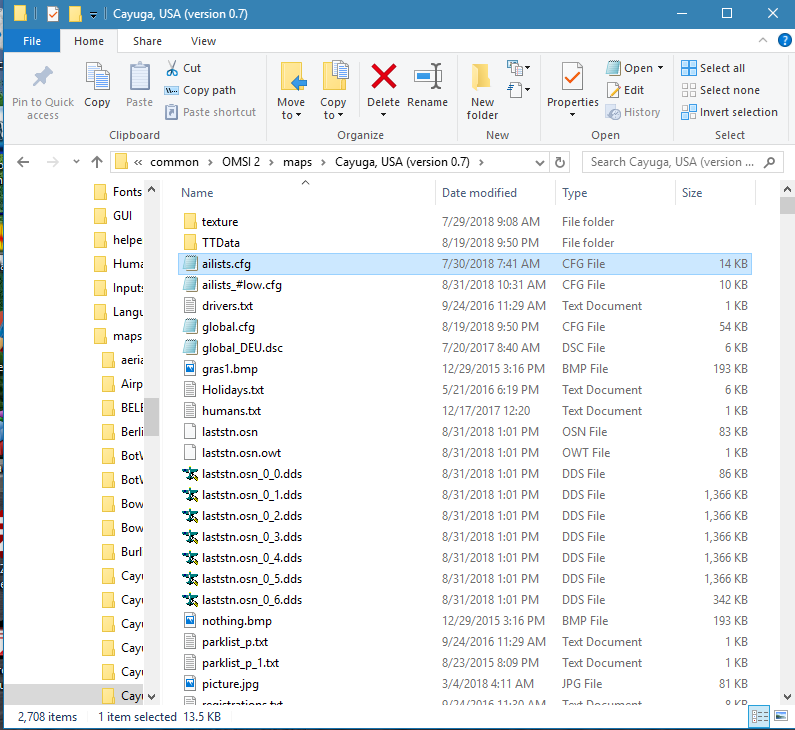Screen dimensions: 795x730
Task: Click the Copy icon in Clipboard group
Action: point(97,78)
